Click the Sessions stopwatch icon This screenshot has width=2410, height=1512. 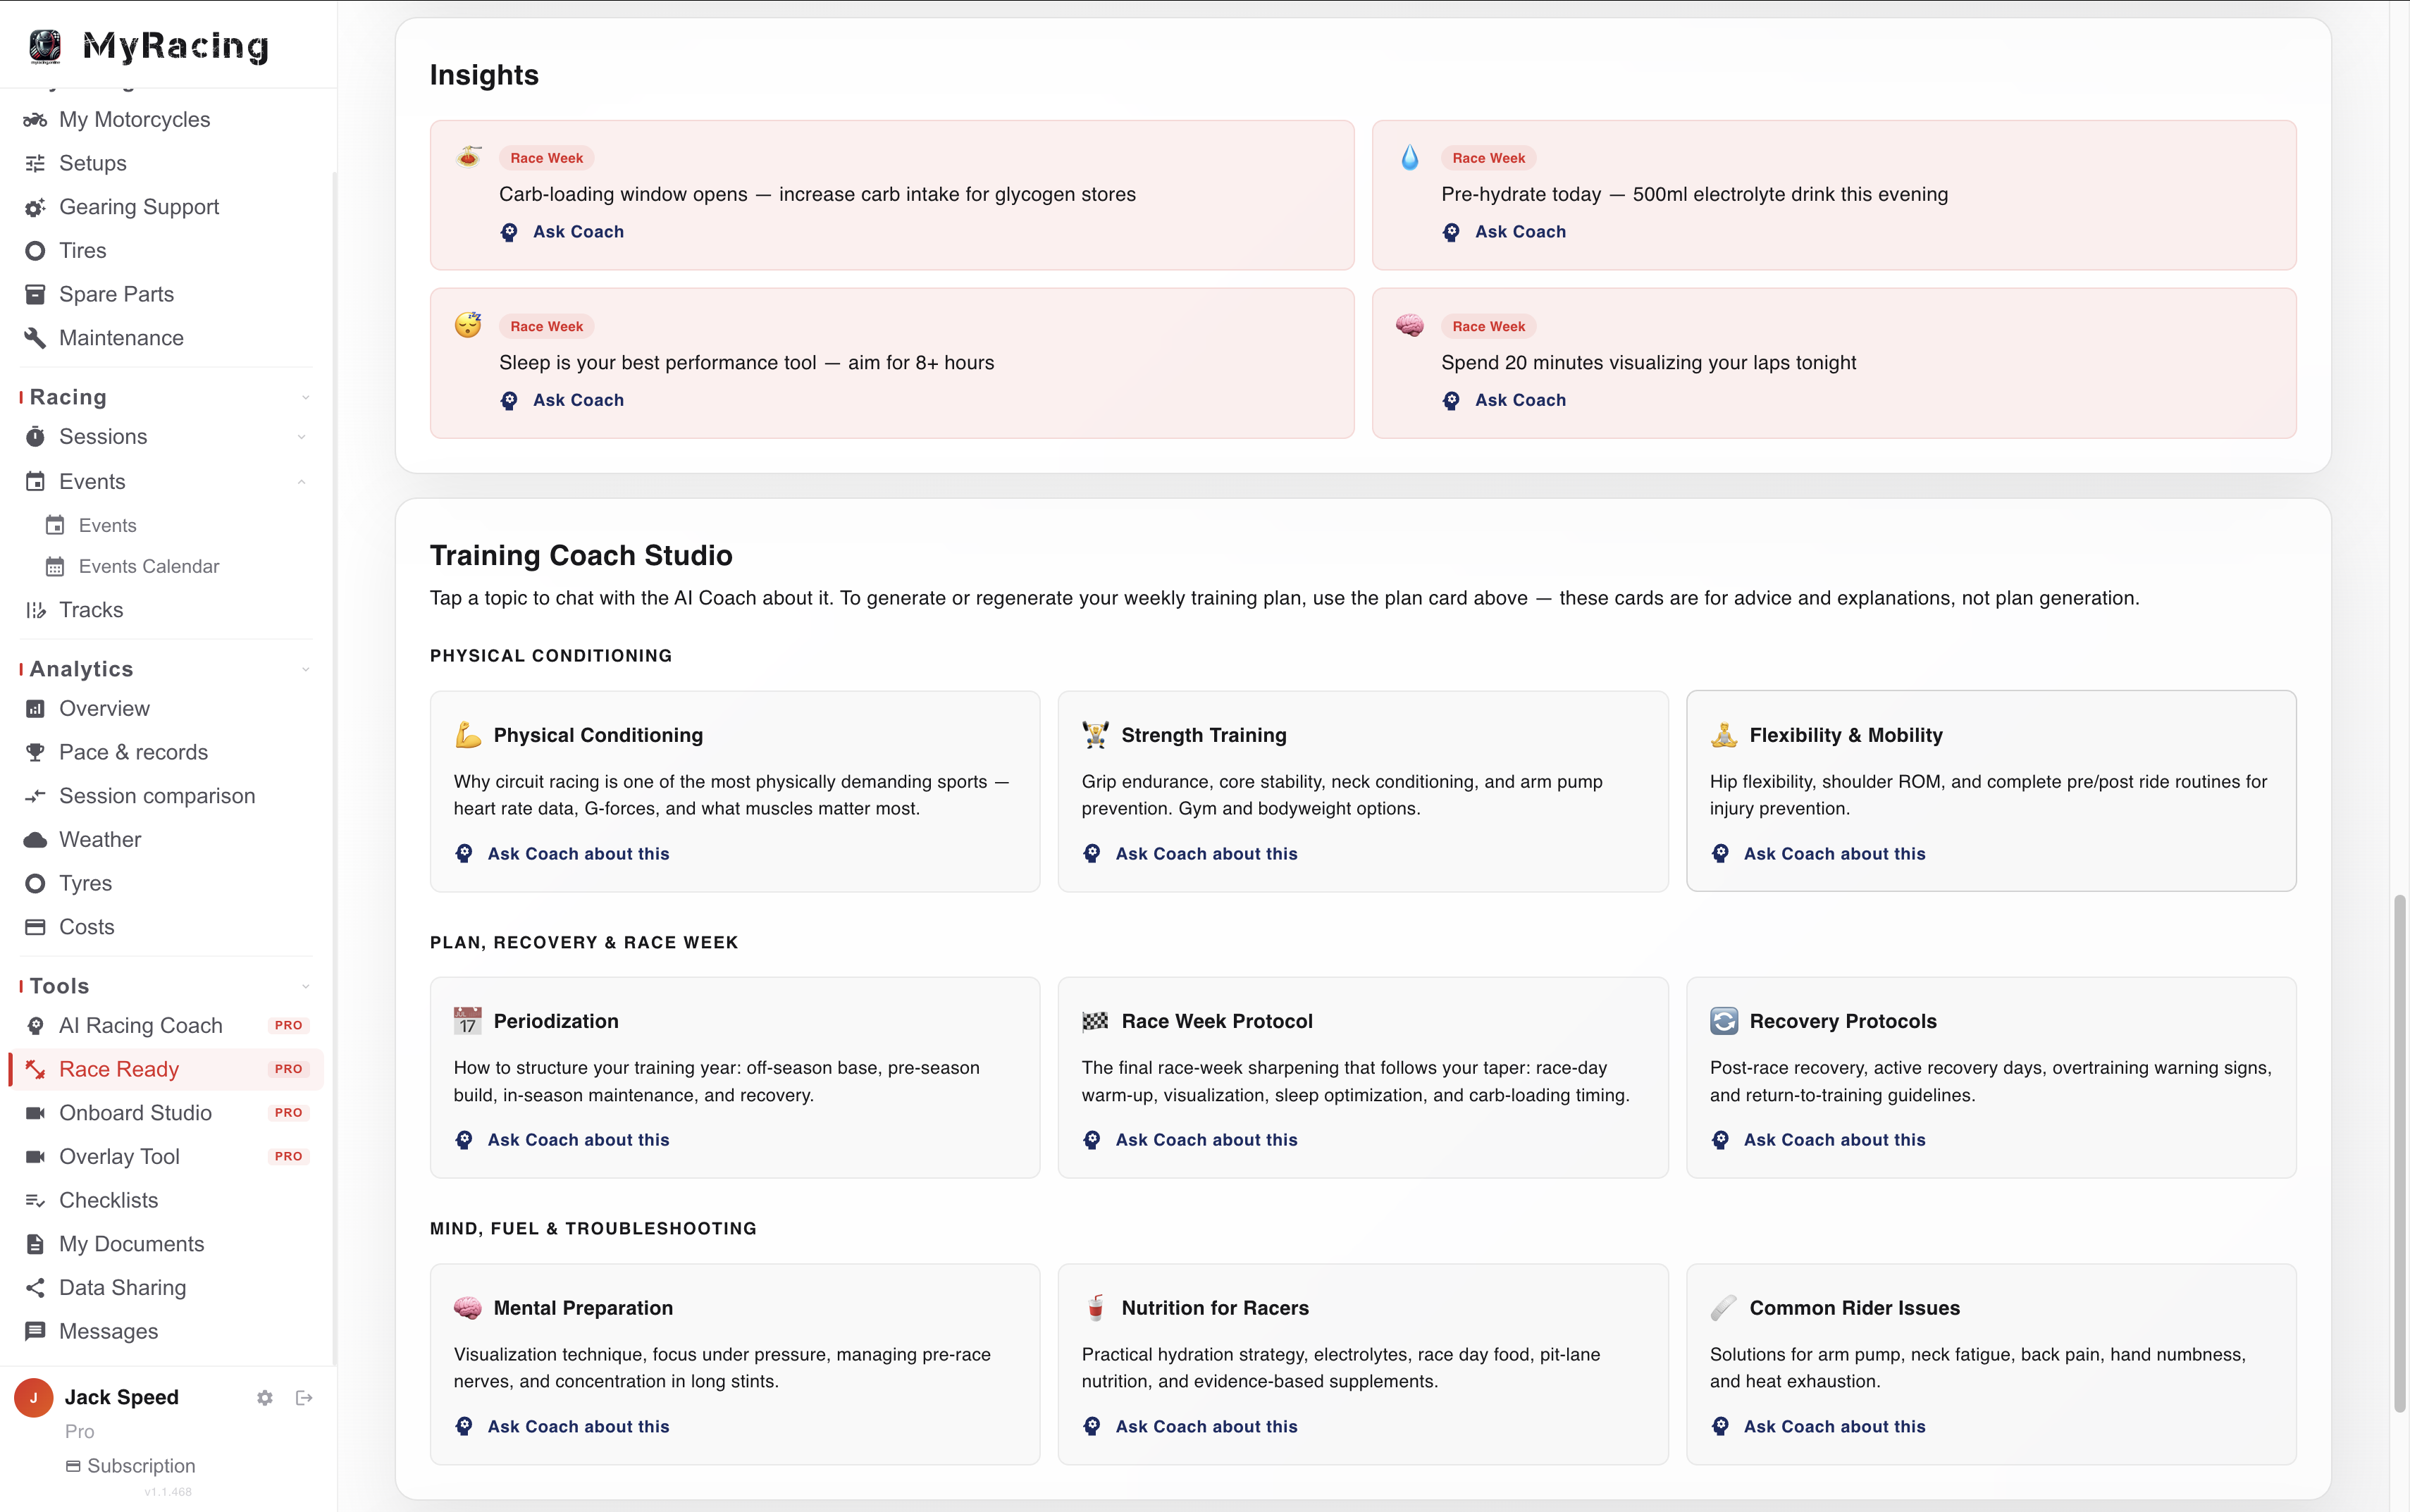(x=35, y=437)
